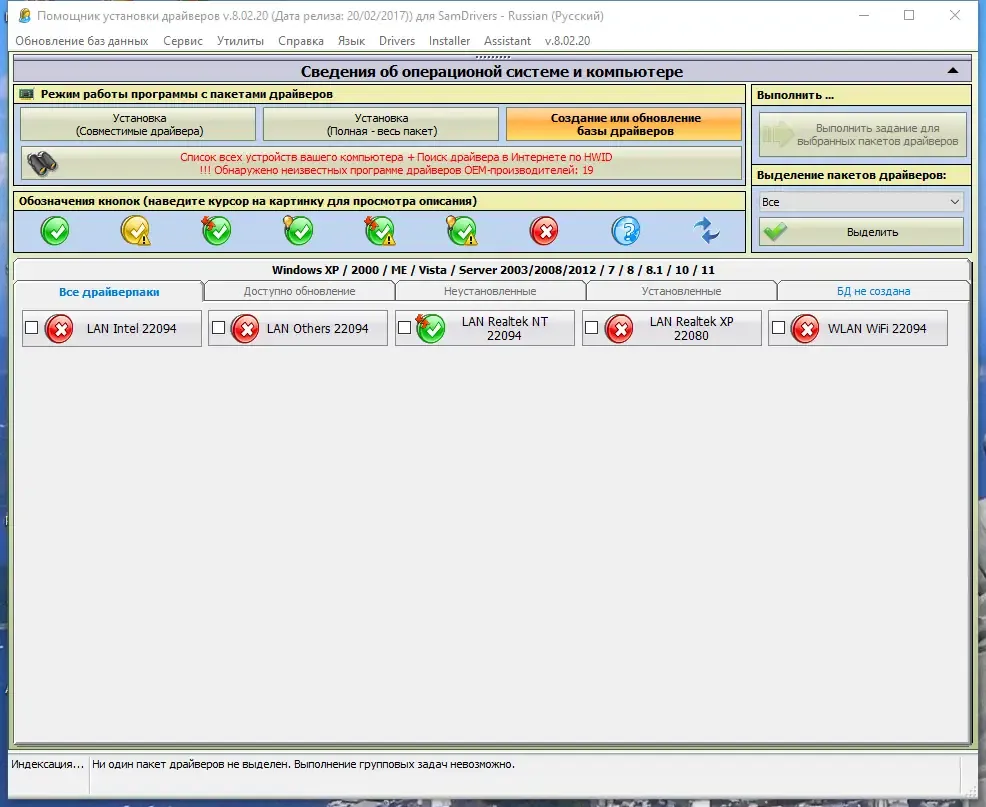986x807 pixels.
Task: Click the binoculars device search icon
Action: [x=42, y=164]
